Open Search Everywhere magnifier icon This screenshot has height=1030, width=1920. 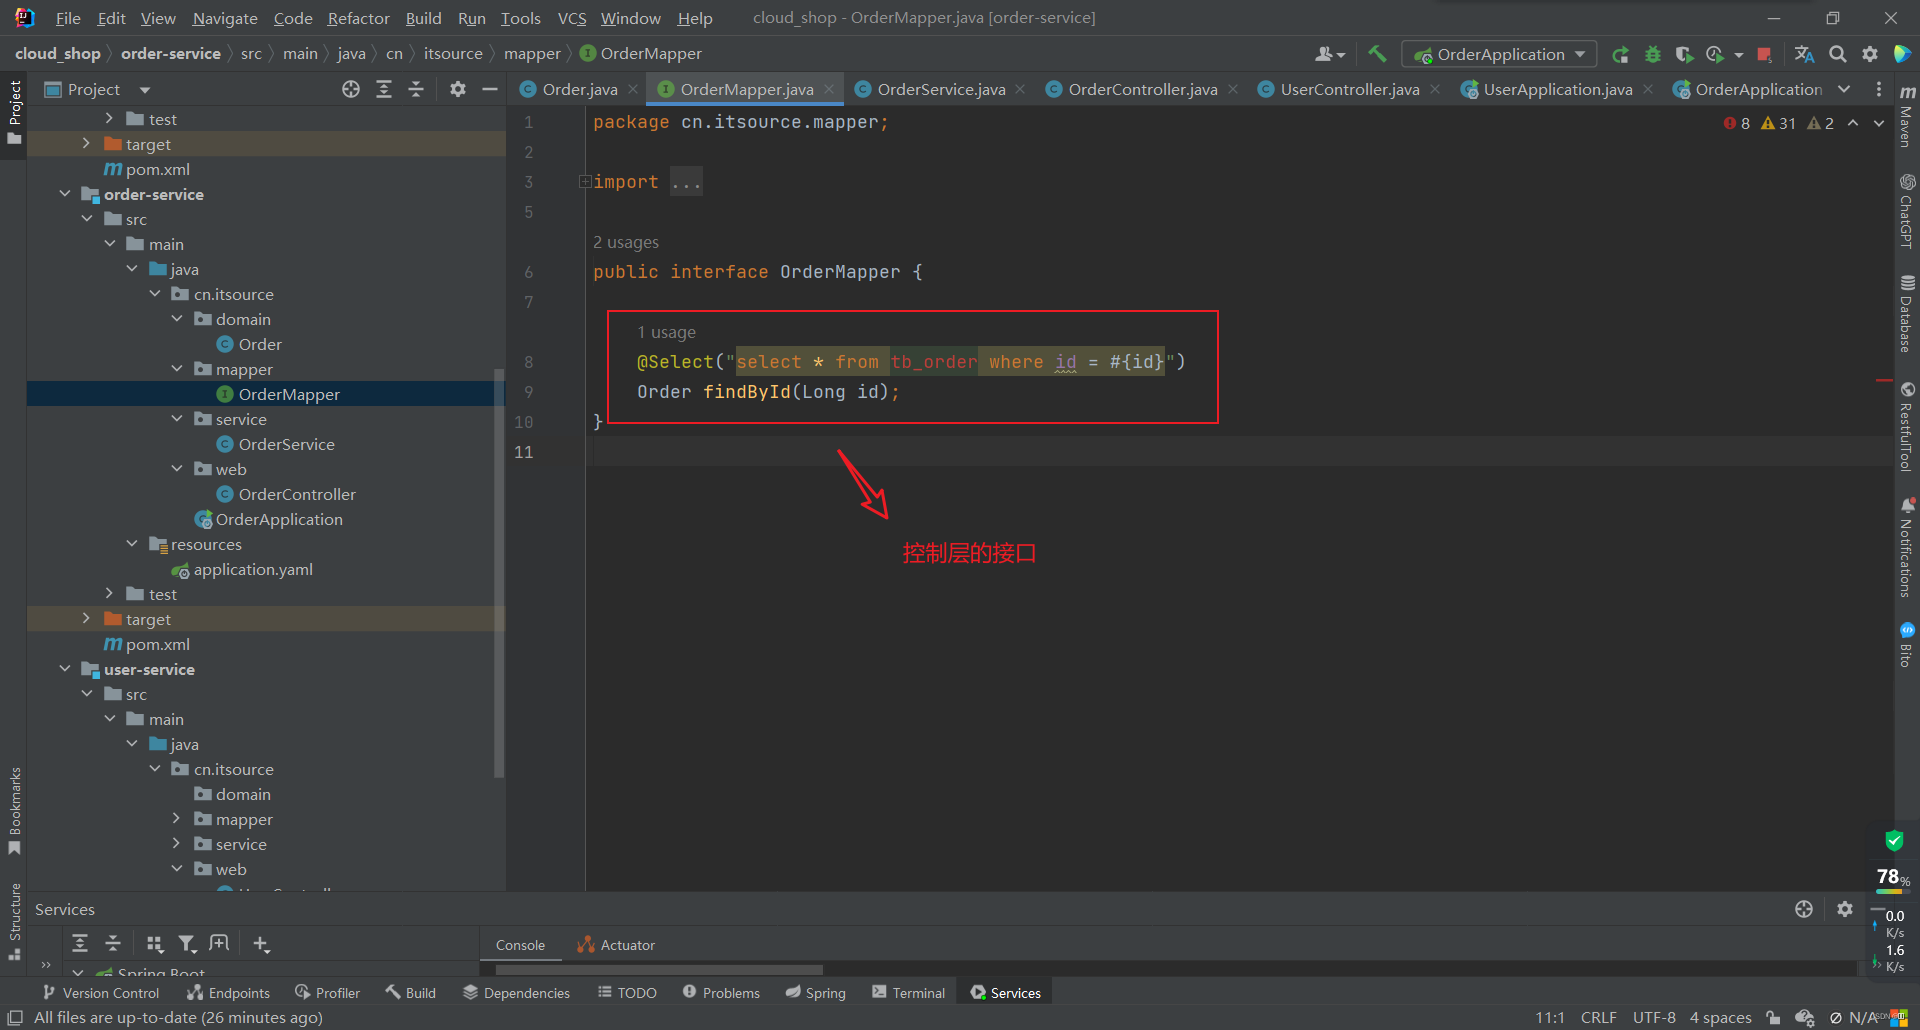[x=1837, y=54]
